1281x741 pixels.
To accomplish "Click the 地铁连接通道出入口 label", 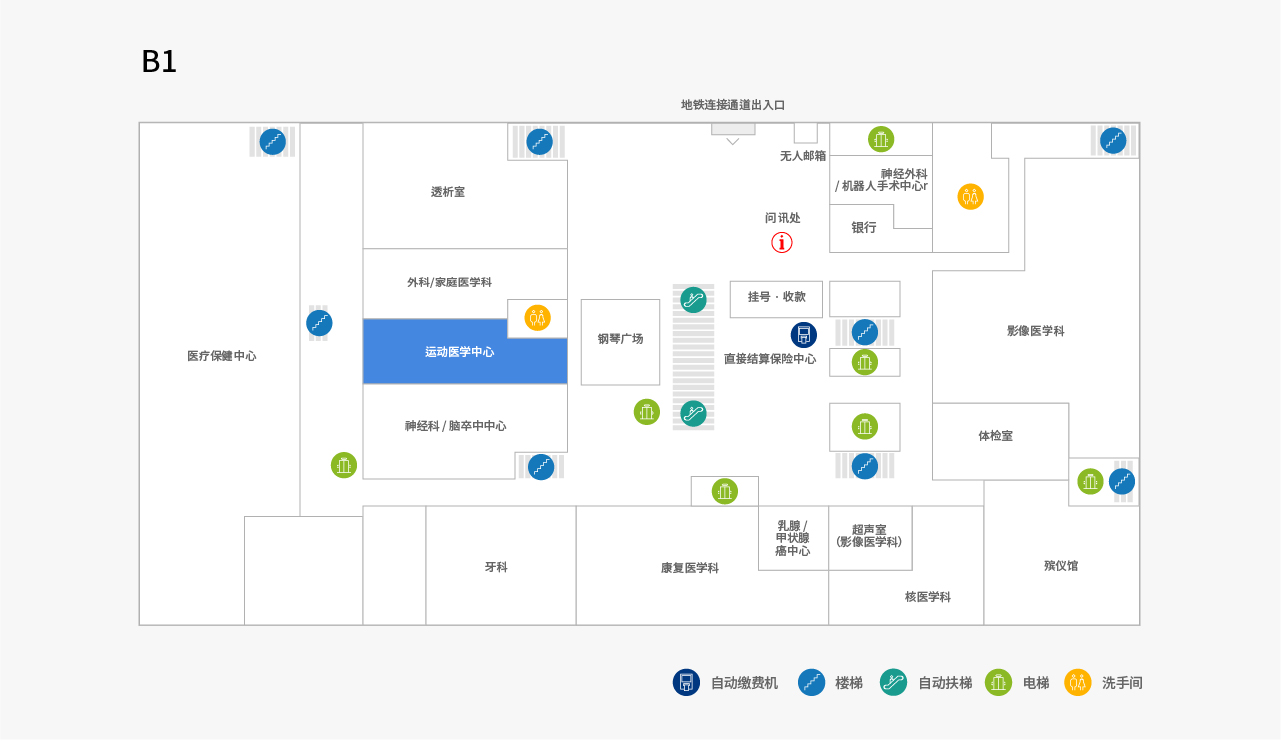I will 733,105.
